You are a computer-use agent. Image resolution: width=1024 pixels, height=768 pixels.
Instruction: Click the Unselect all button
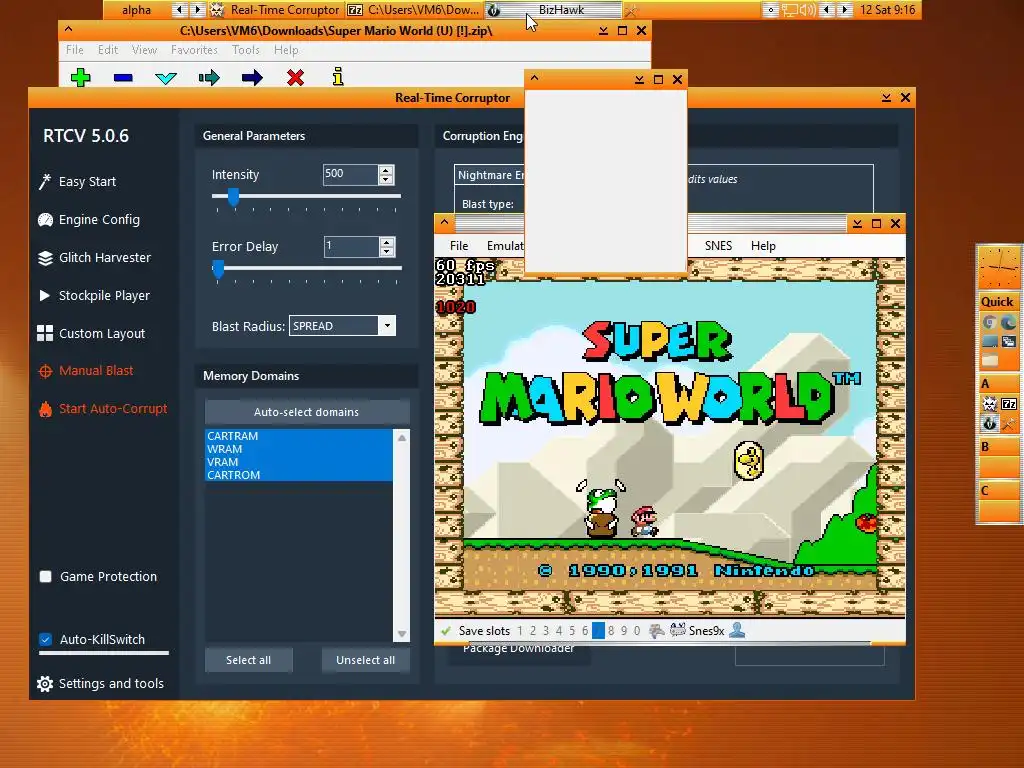click(366, 660)
